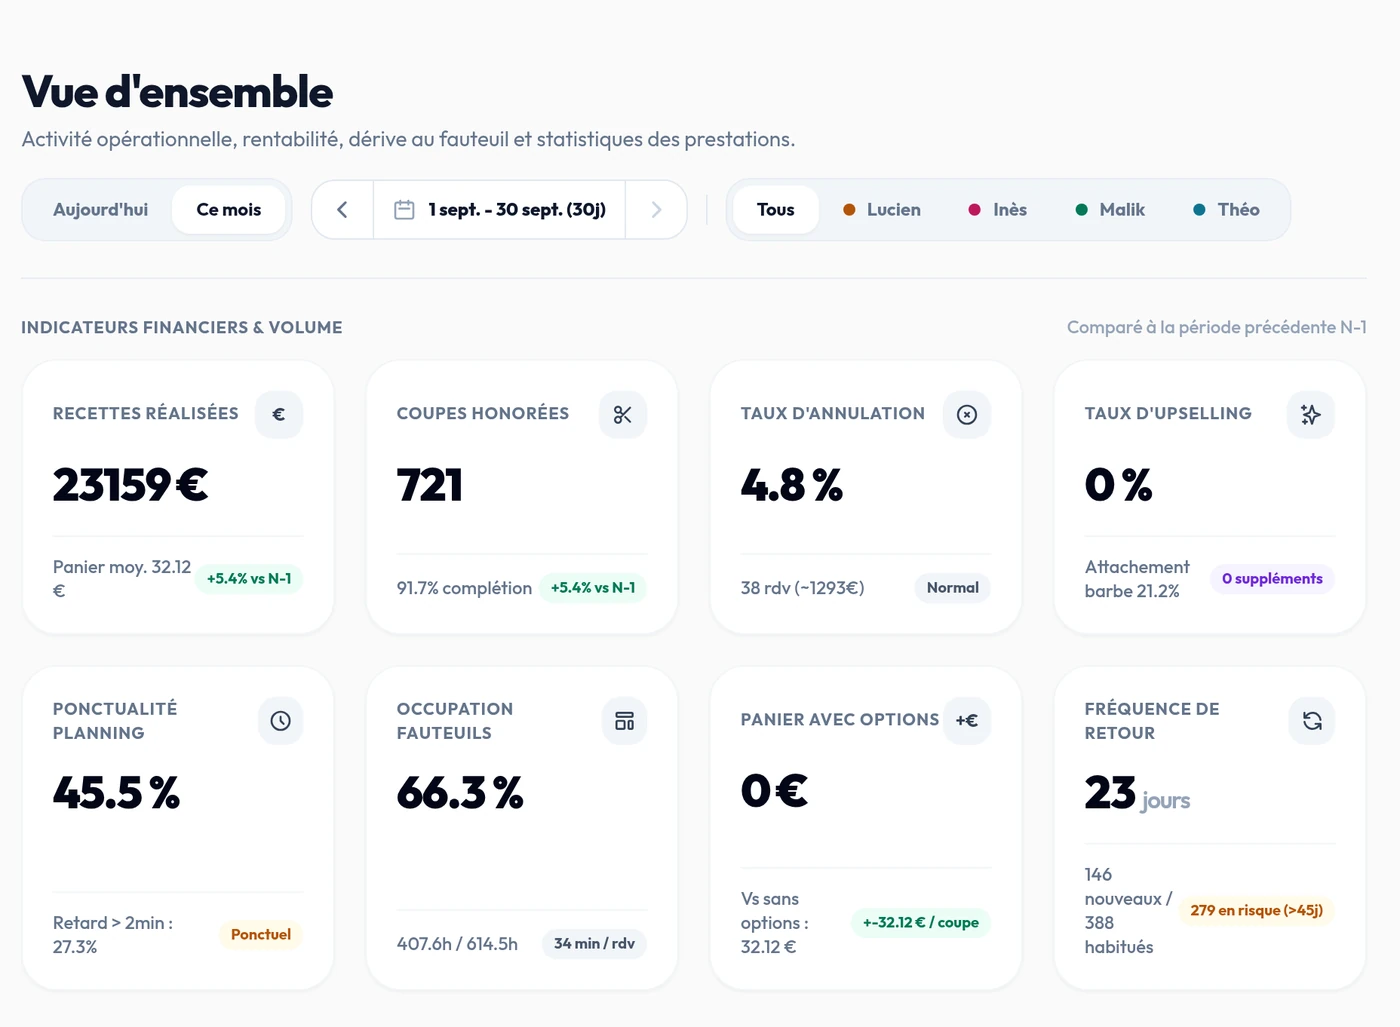Click the +€ icon on Panier avec options card
This screenshot has width=1400, height=1027.
click(x=967, y=721)
